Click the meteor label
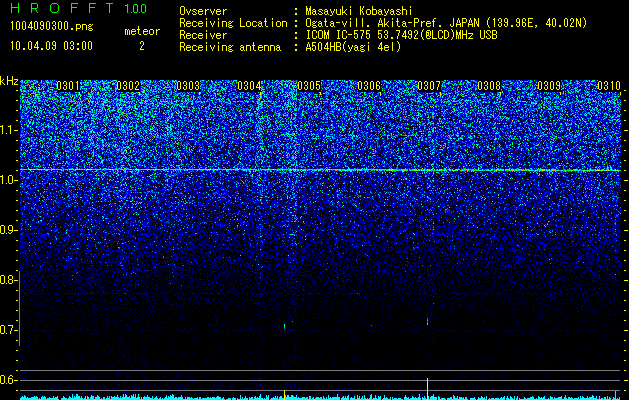The image size is (629, 400). tap(142, 31)
